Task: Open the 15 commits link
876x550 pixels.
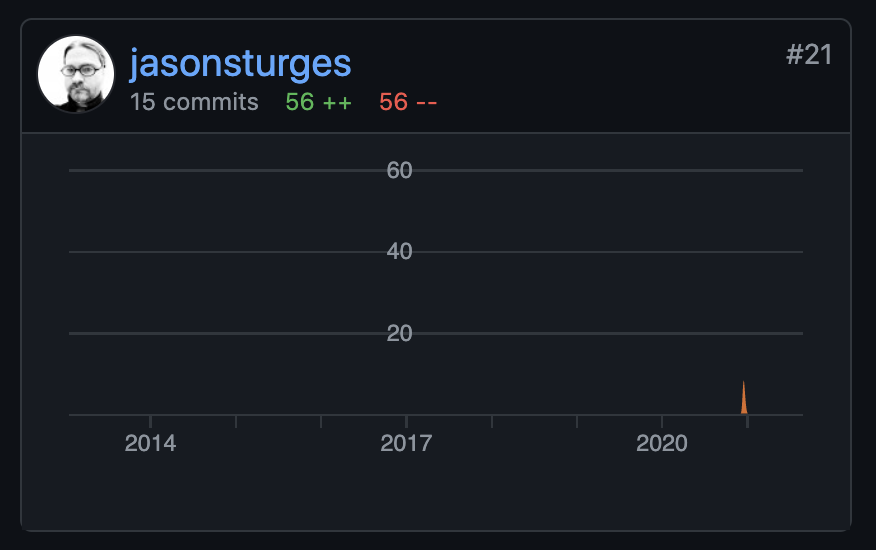Action: [x=194, y=102]
